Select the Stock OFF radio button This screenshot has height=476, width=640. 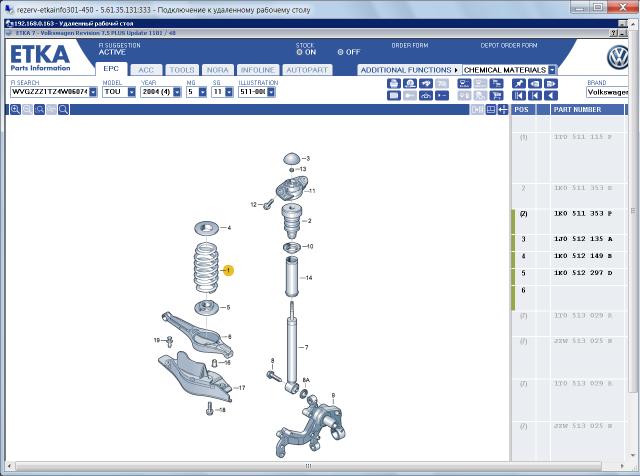340,52
